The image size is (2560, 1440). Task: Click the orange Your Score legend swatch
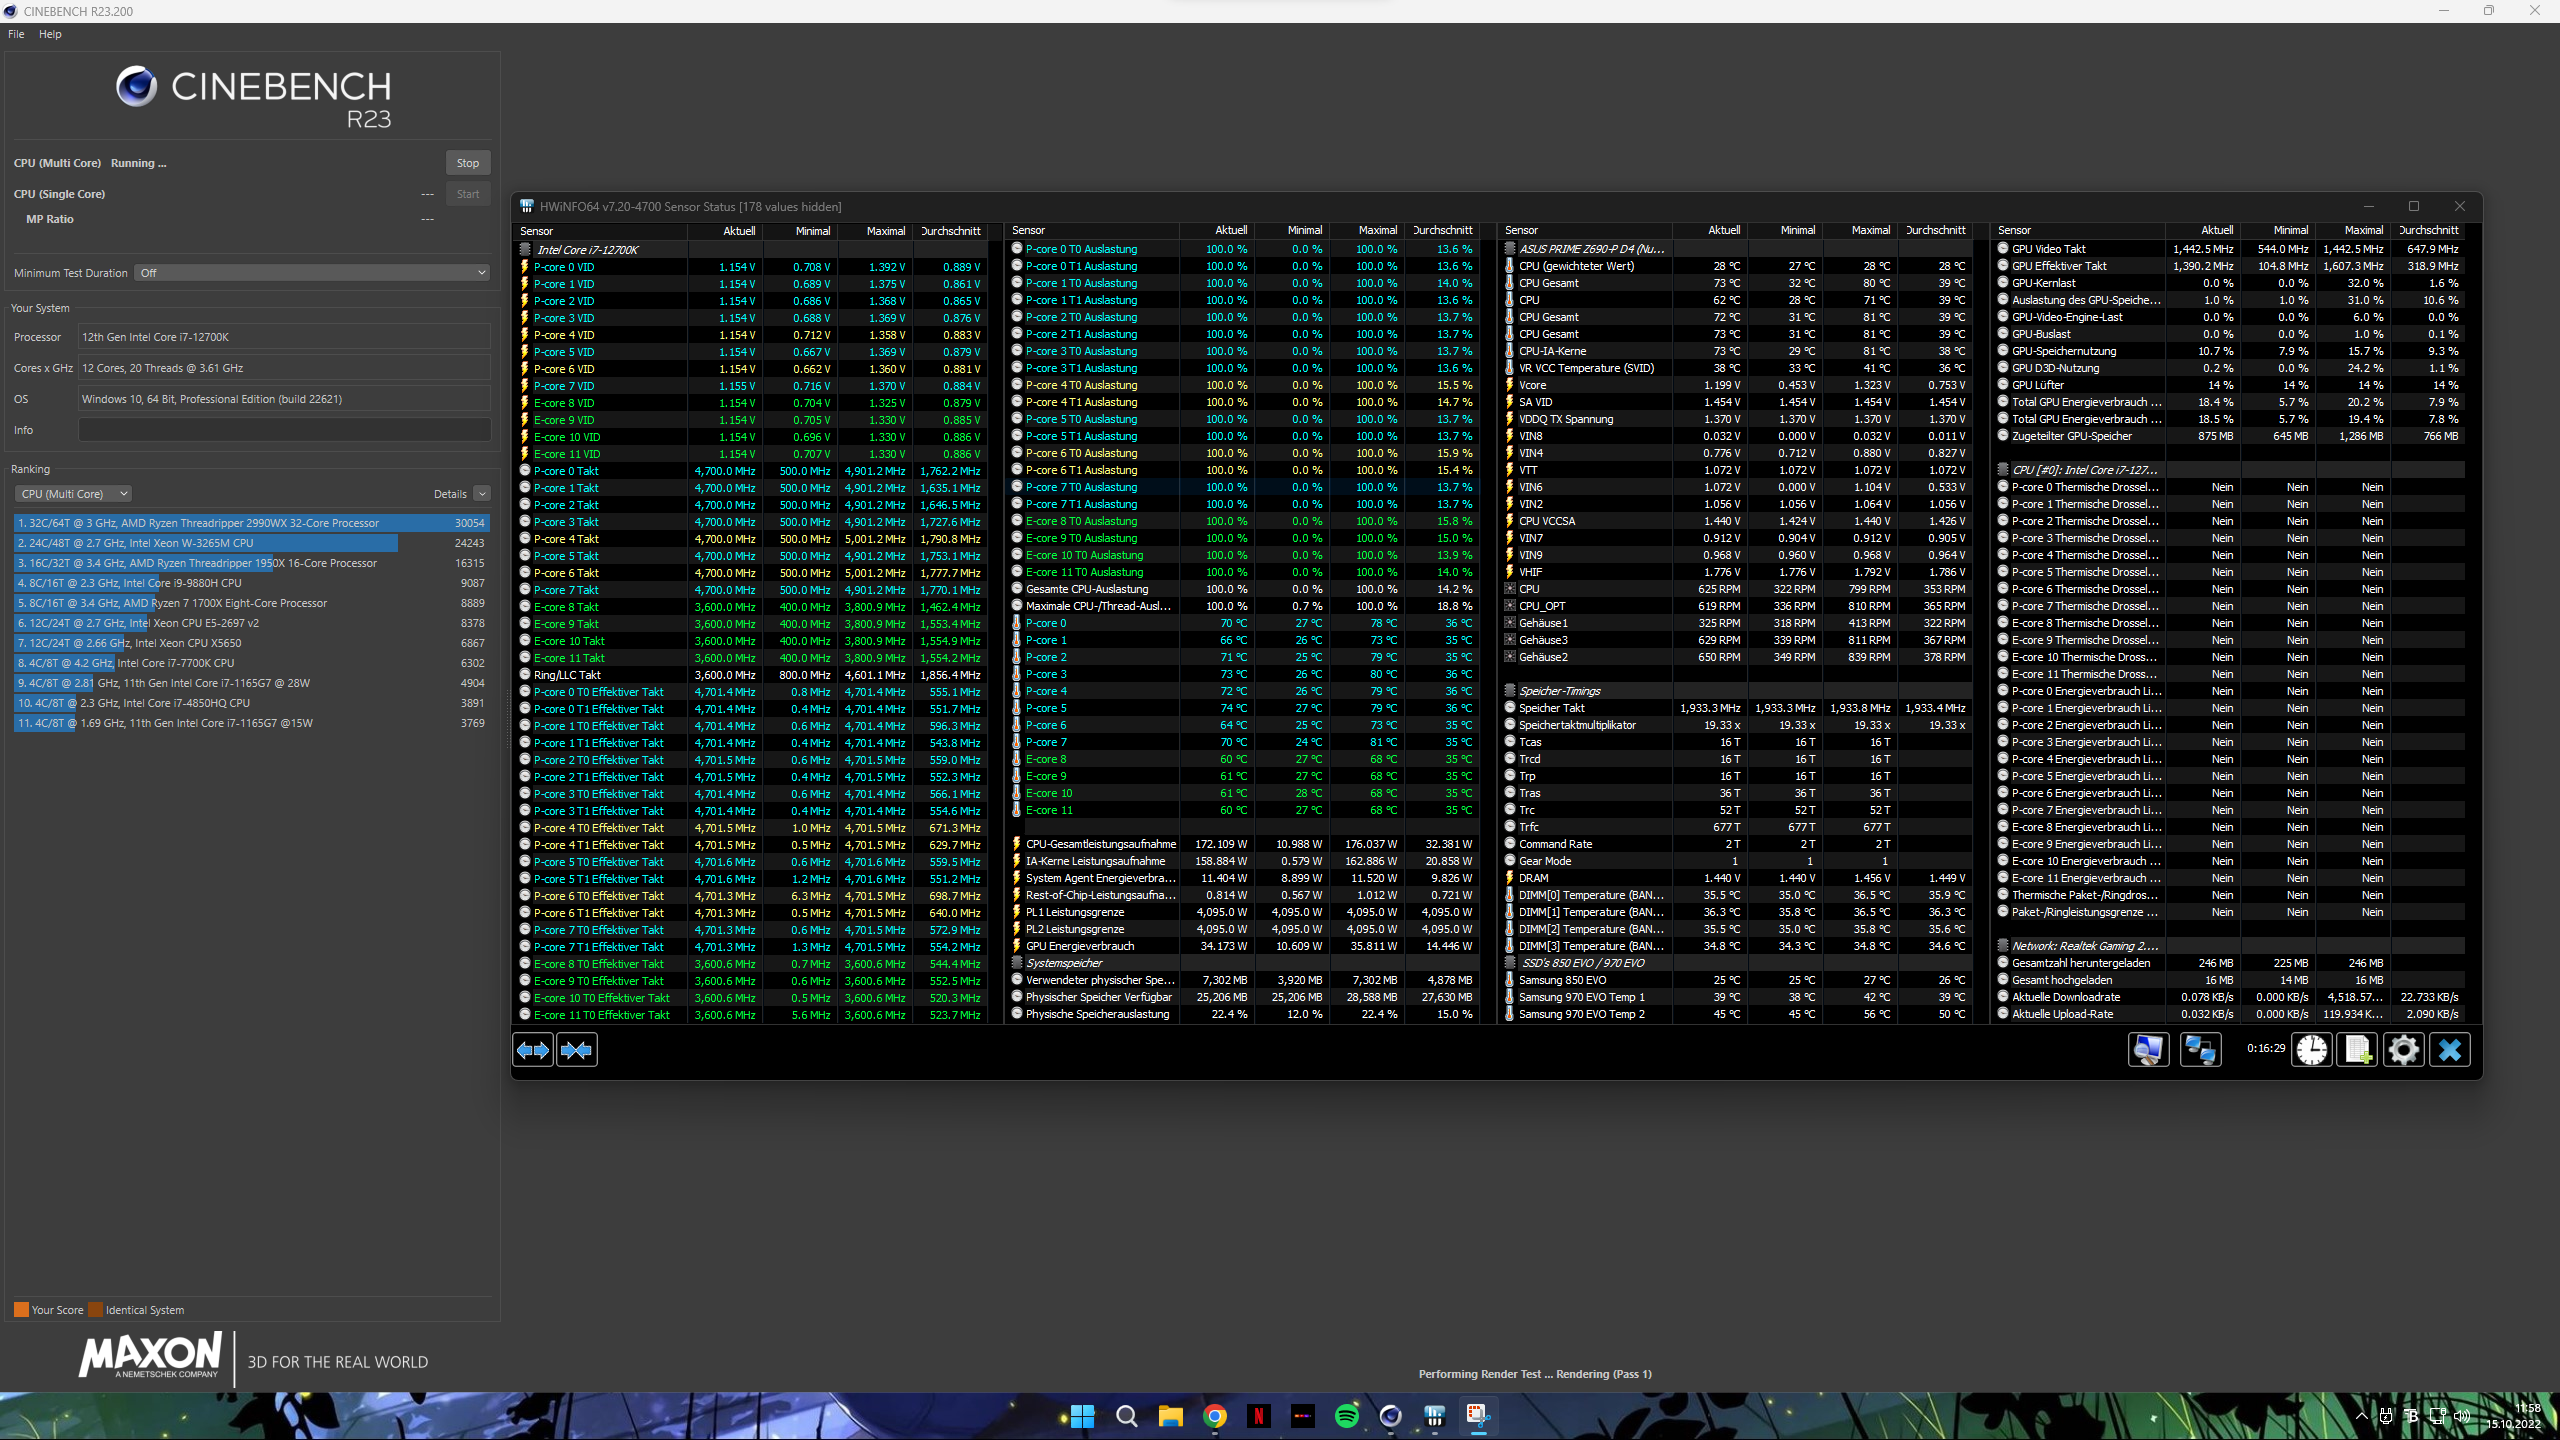click(21, 1310)
